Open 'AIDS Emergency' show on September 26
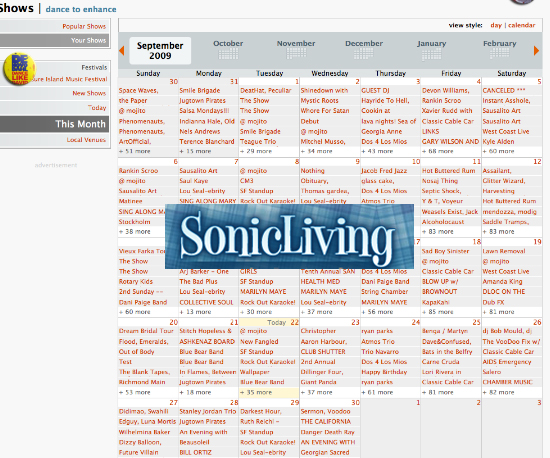This screenshot has width=550, height=458. [x=507, y=362]
